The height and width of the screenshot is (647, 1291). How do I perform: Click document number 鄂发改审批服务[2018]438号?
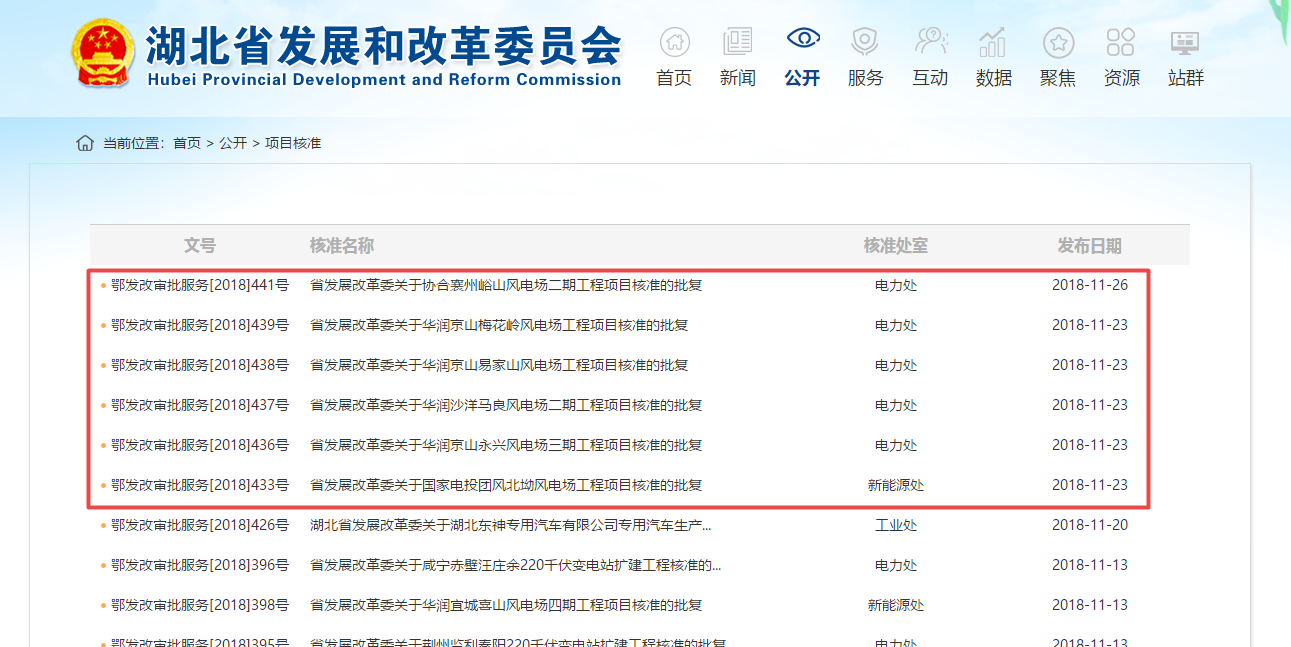coord(200,365)
